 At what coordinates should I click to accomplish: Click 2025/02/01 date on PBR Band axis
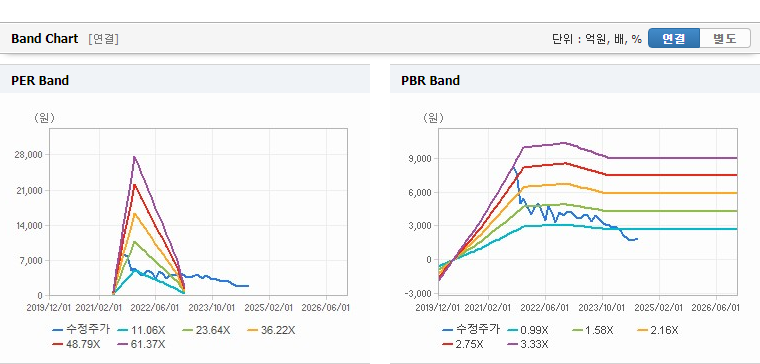(659, 308)
